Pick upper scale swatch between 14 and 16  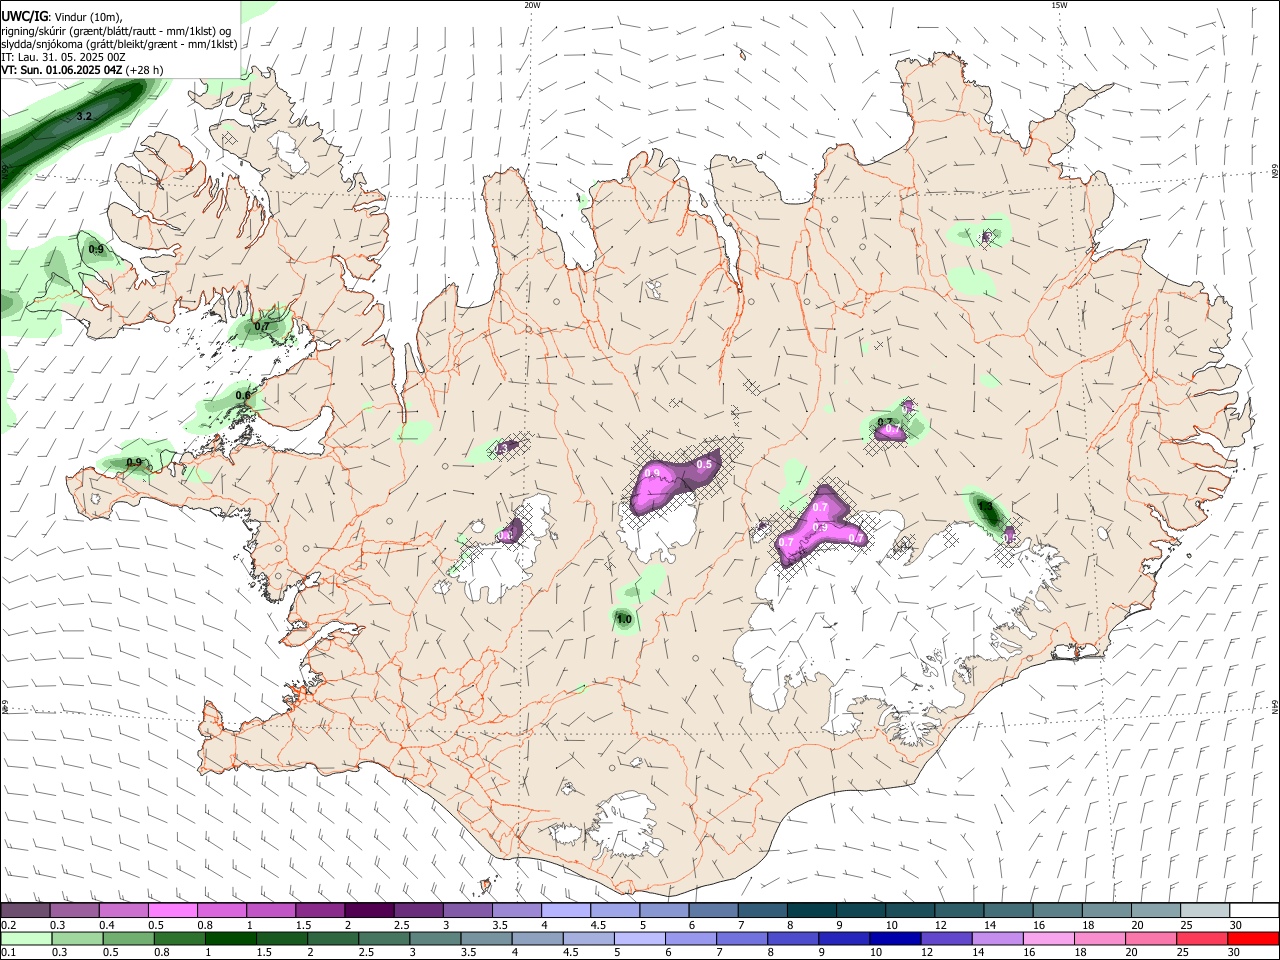click(1007, 911)
